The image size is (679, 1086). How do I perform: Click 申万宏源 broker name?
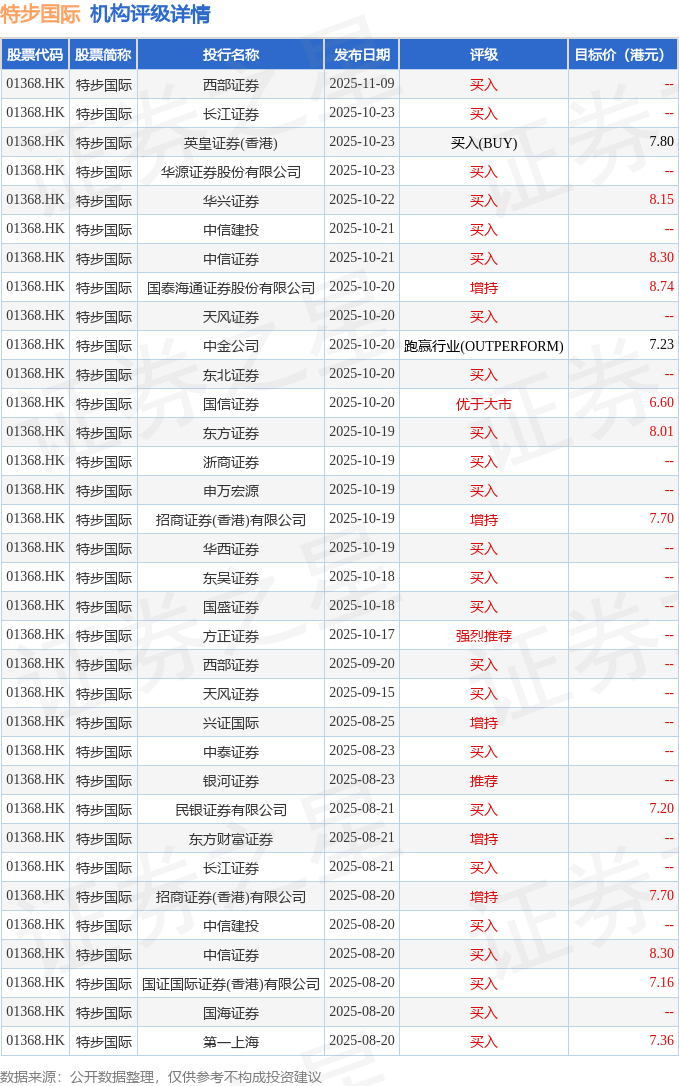click(231, 491)
